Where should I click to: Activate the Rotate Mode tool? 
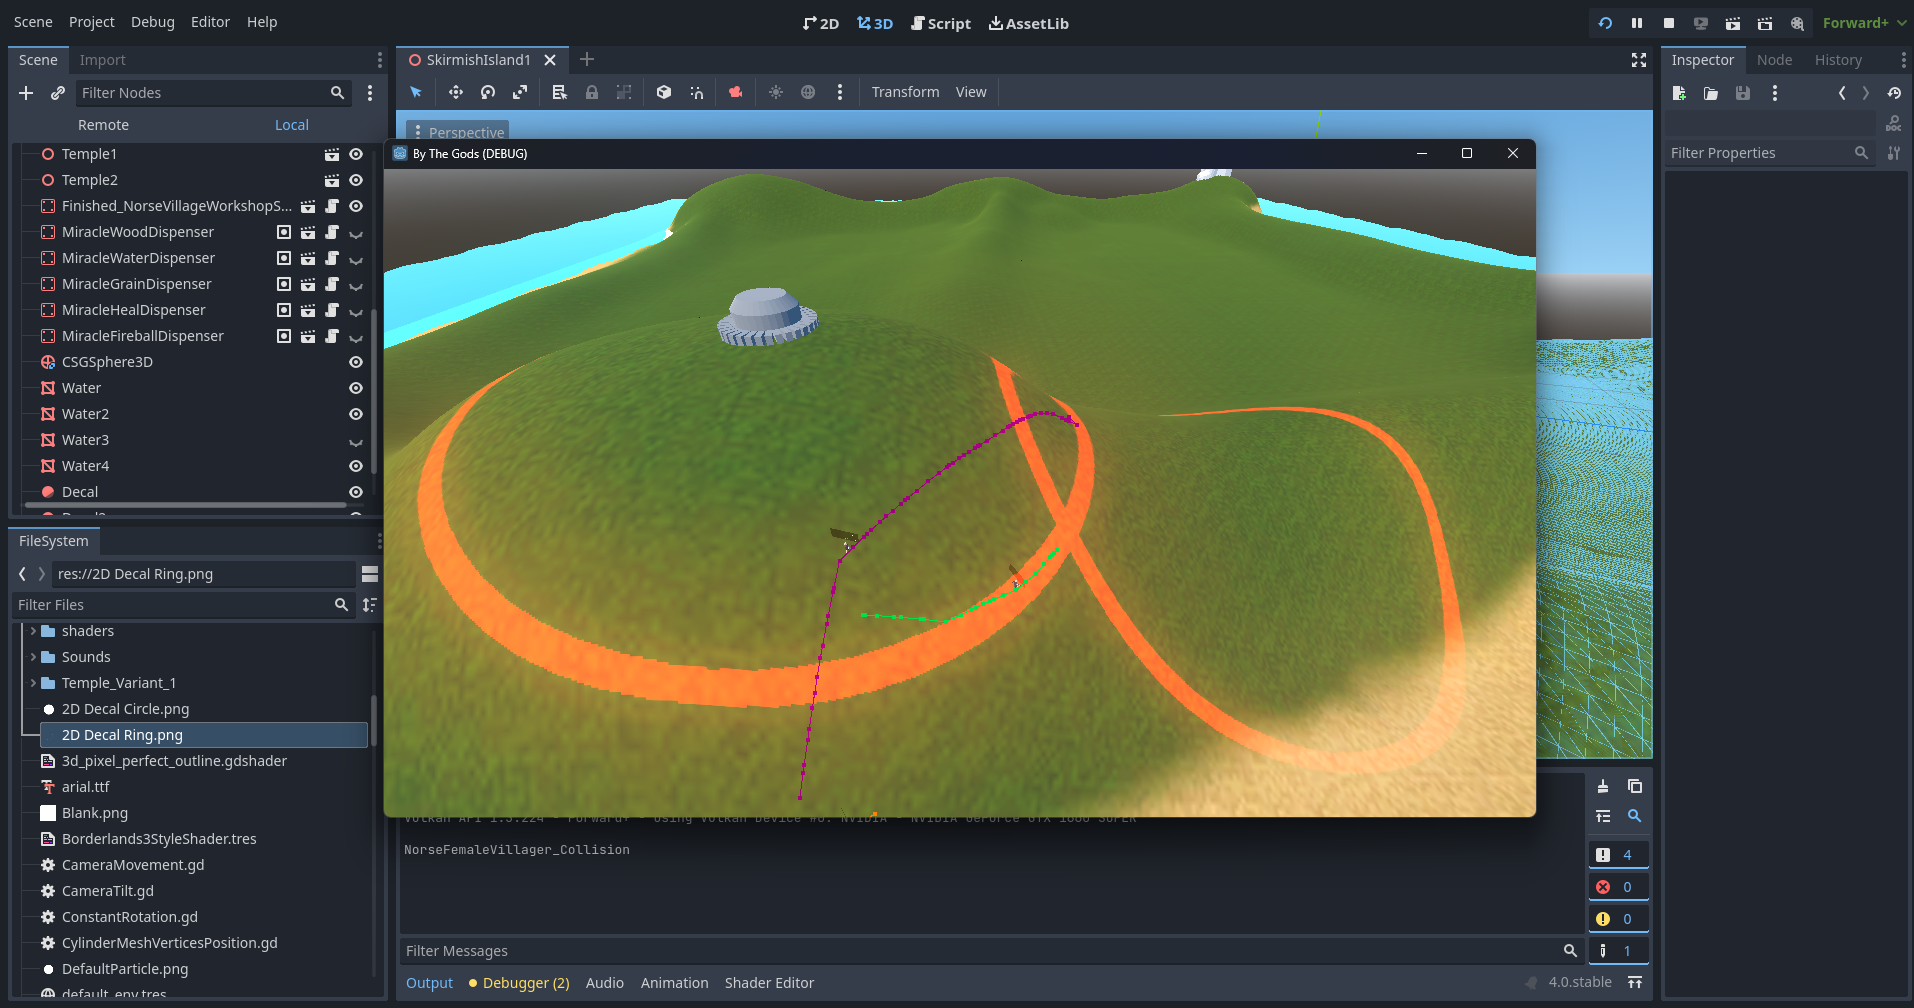pos(488,92)
